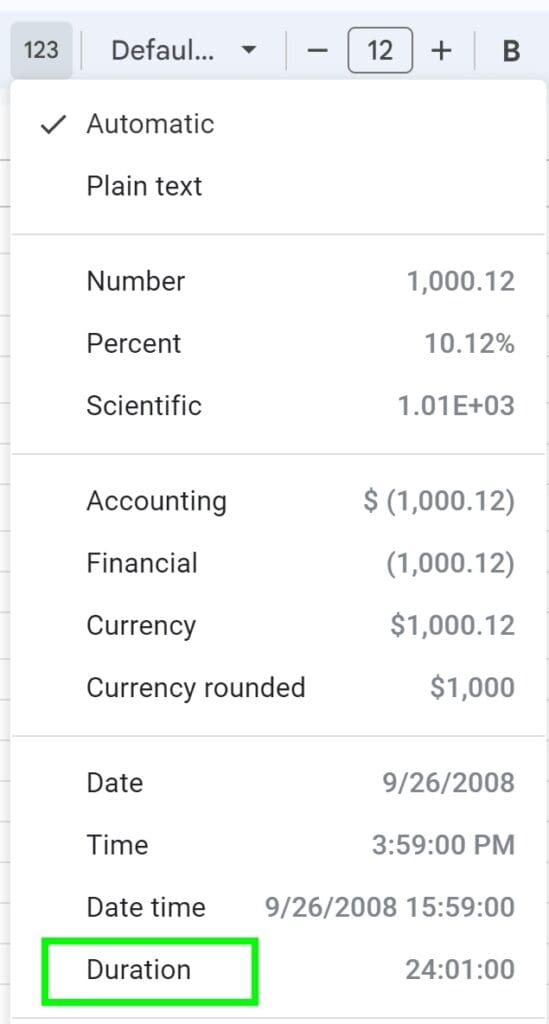Viewport: 549px width, 1024px height.
Task: Apply the Currency format
Action: pyautogui.click(x=277, y=626)
